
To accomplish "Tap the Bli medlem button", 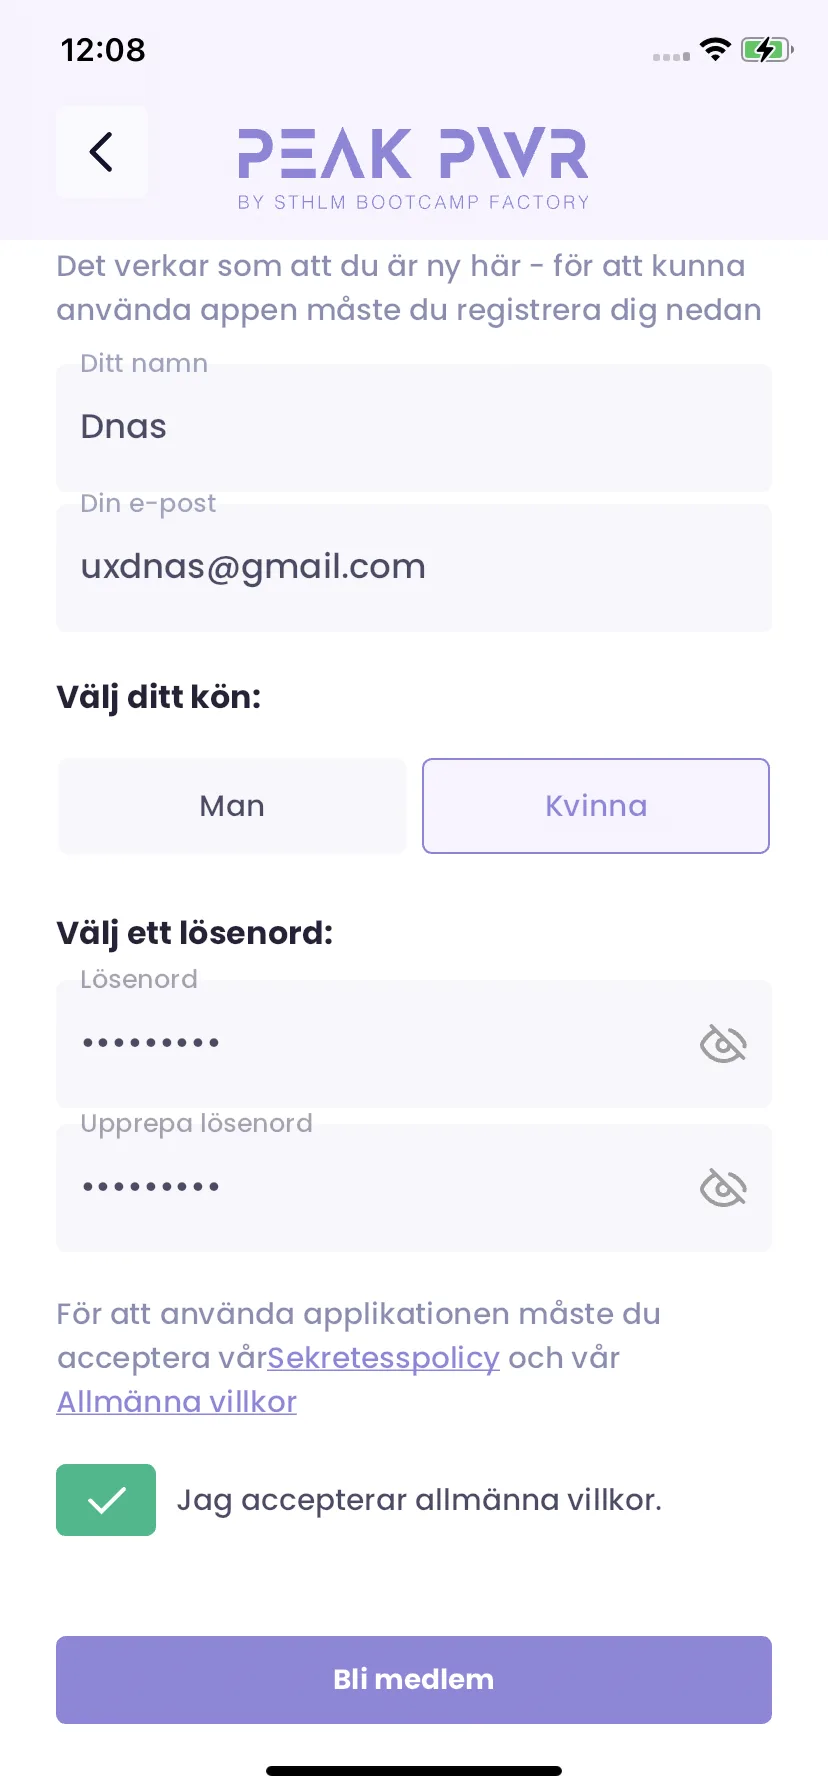I will pyautogui.click(x=414, y=1680).
